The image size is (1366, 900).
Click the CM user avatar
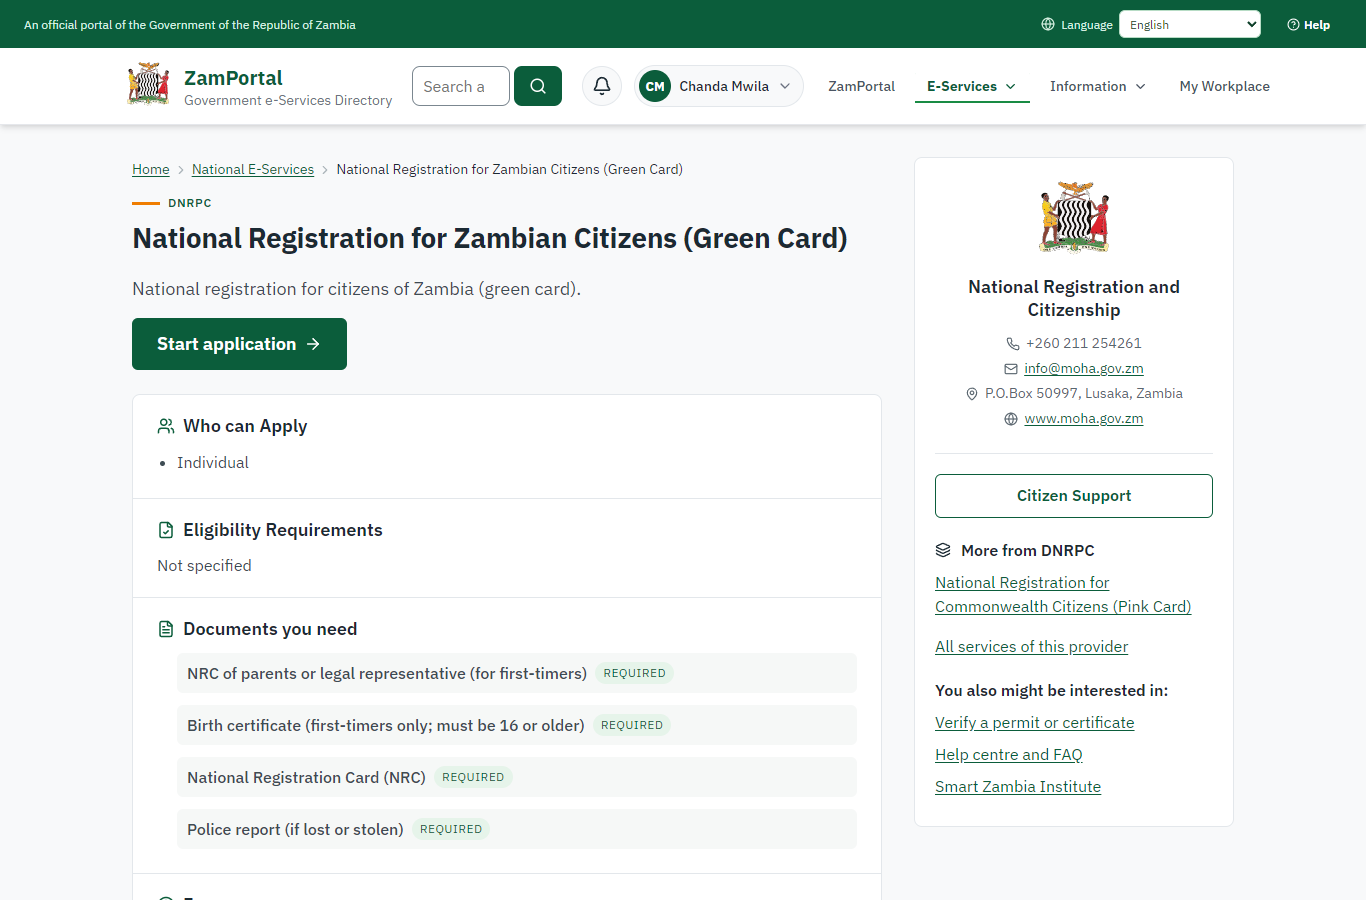click(655, 86)
